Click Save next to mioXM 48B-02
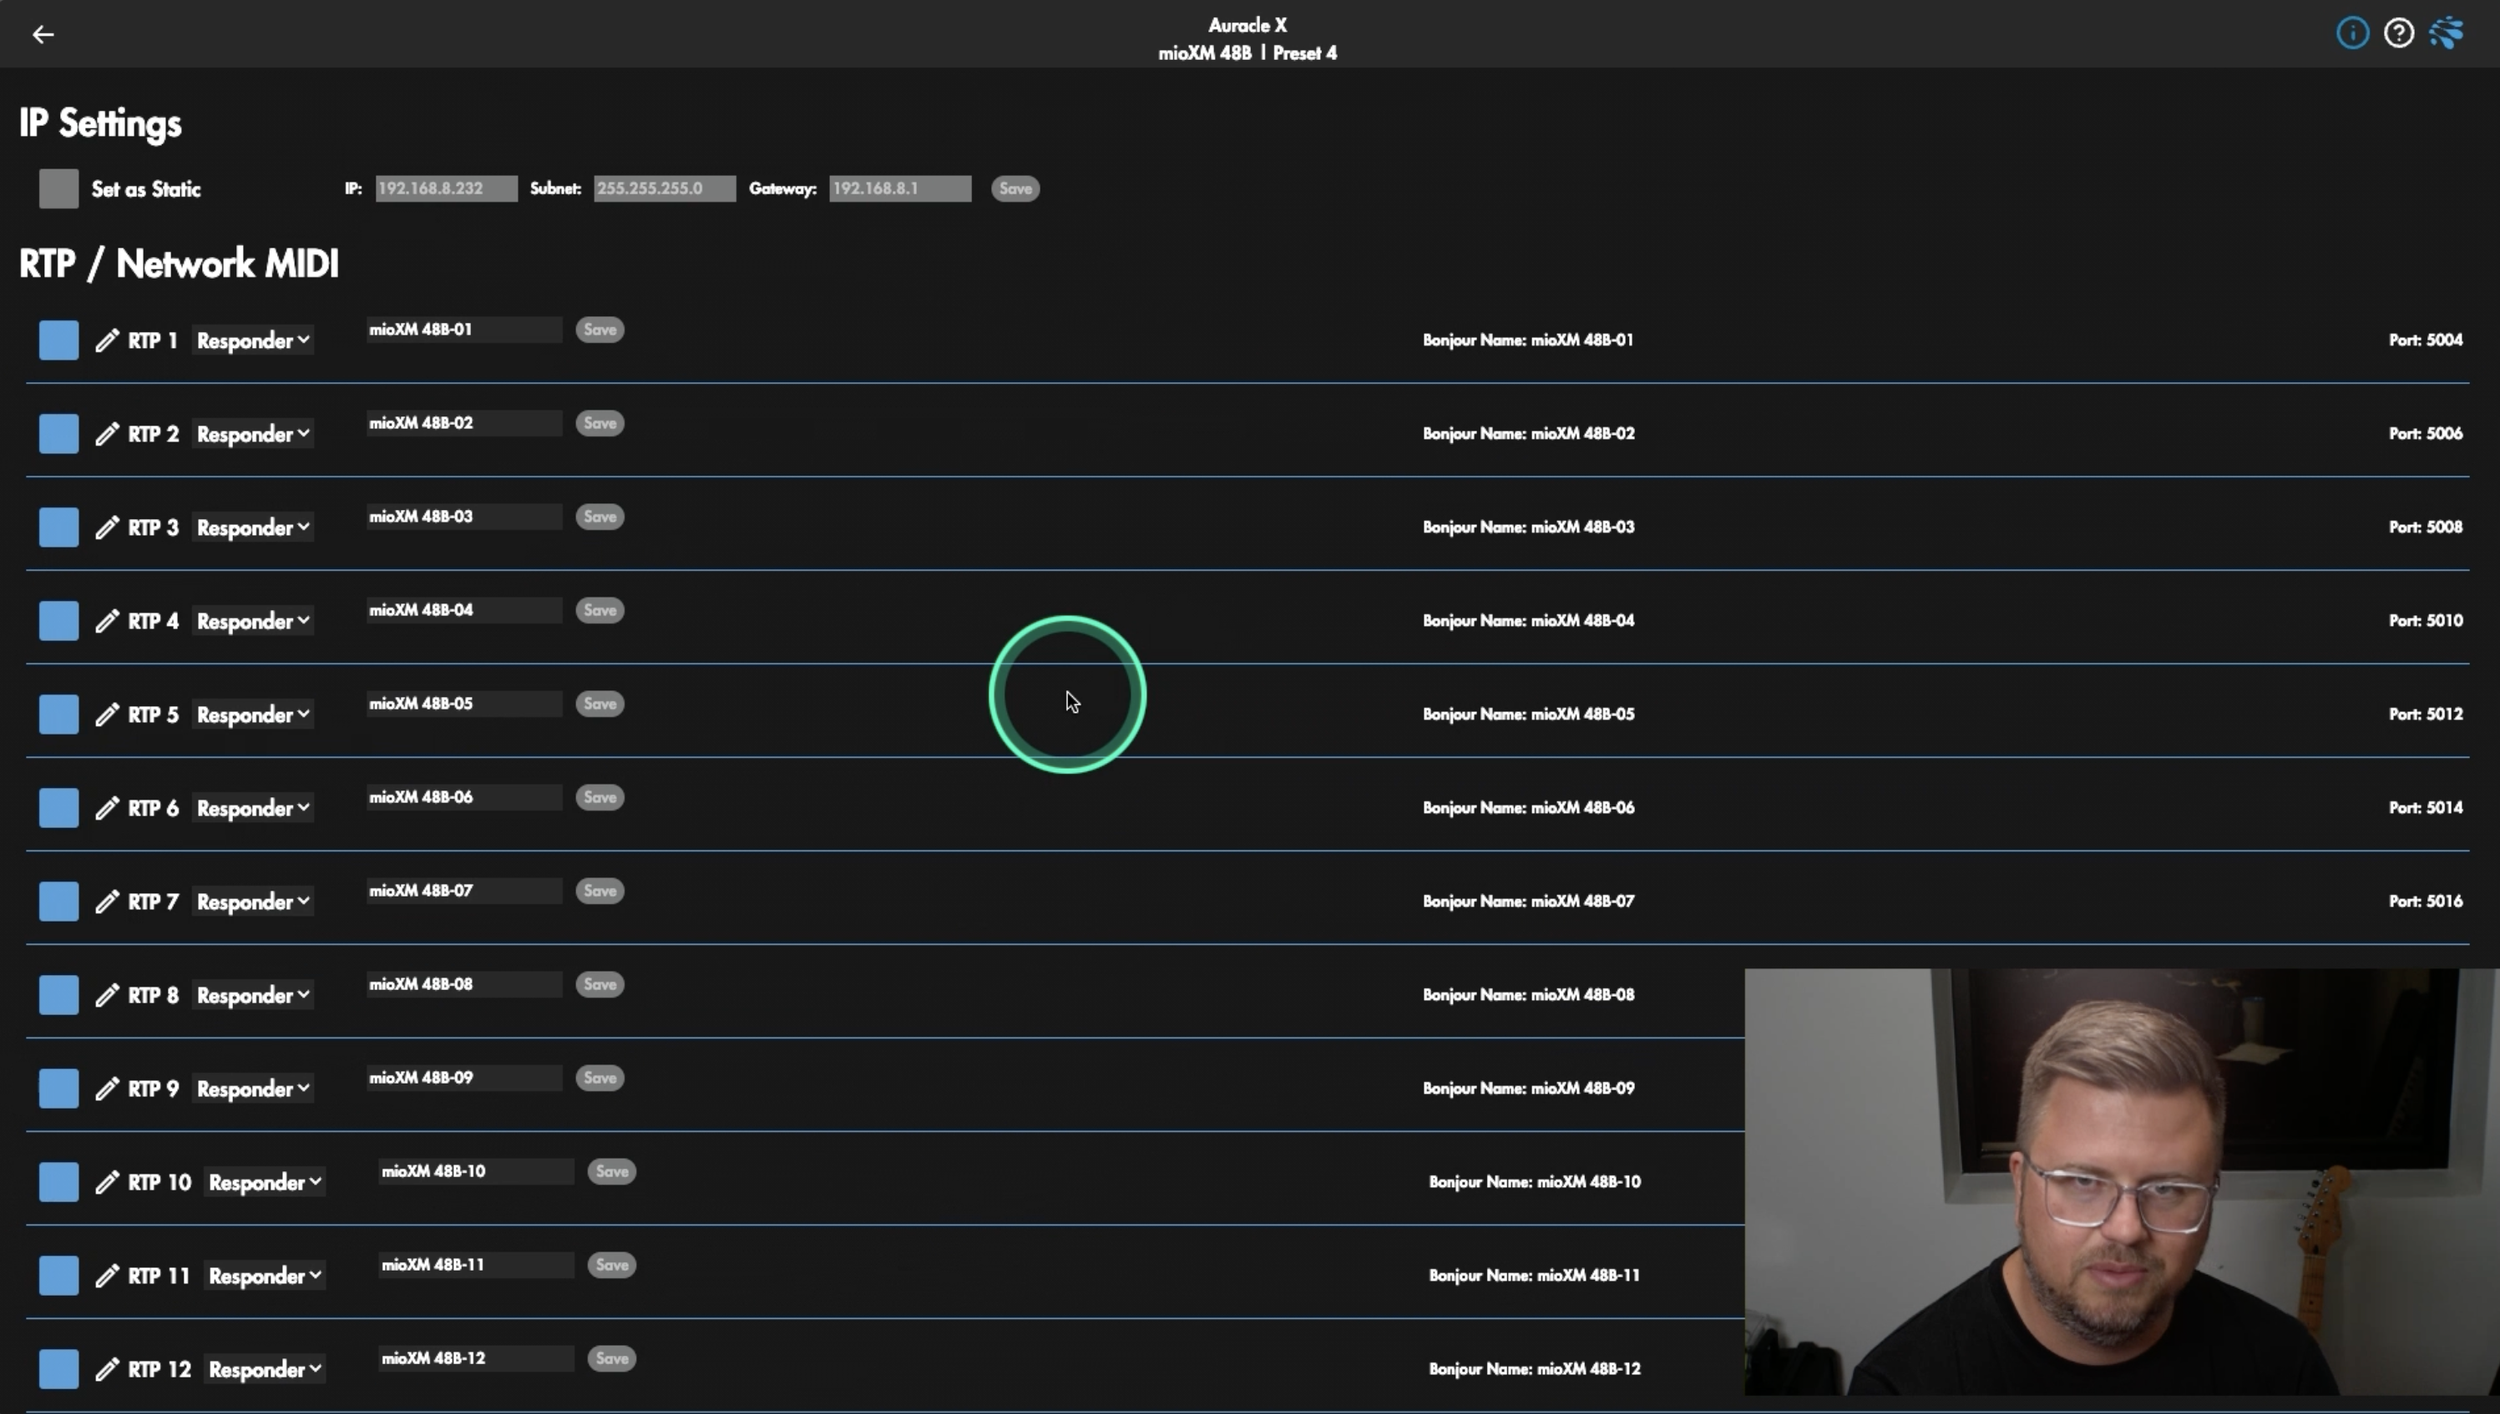The image size is (2500, 1414). point(600,423)
